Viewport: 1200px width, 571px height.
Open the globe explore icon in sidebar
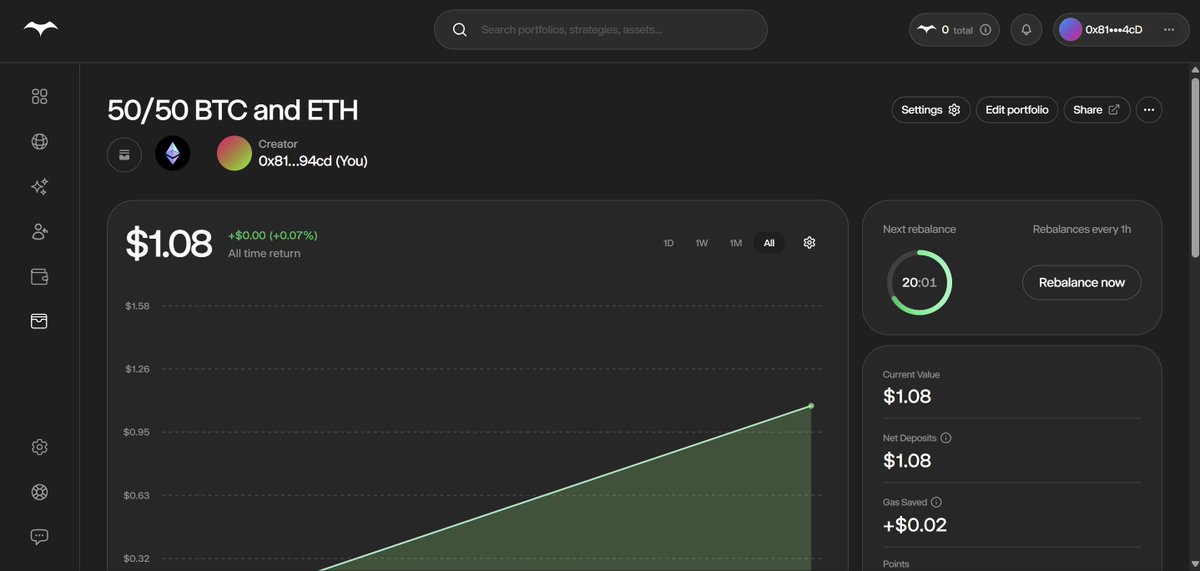pyautogui.click(x=40, y=142)
